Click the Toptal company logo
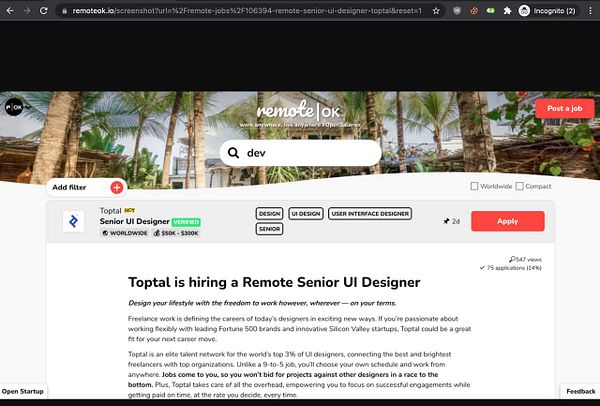Screen dimensions: 600x406 73,221
